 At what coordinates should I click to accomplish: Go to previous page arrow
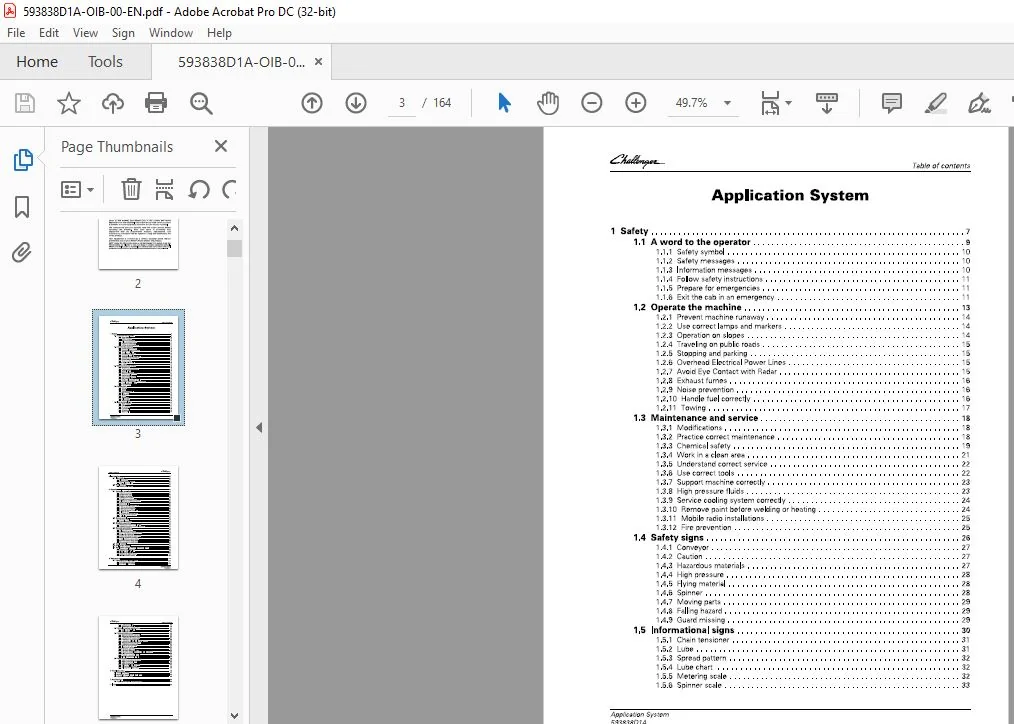click(x=312, y=103)
